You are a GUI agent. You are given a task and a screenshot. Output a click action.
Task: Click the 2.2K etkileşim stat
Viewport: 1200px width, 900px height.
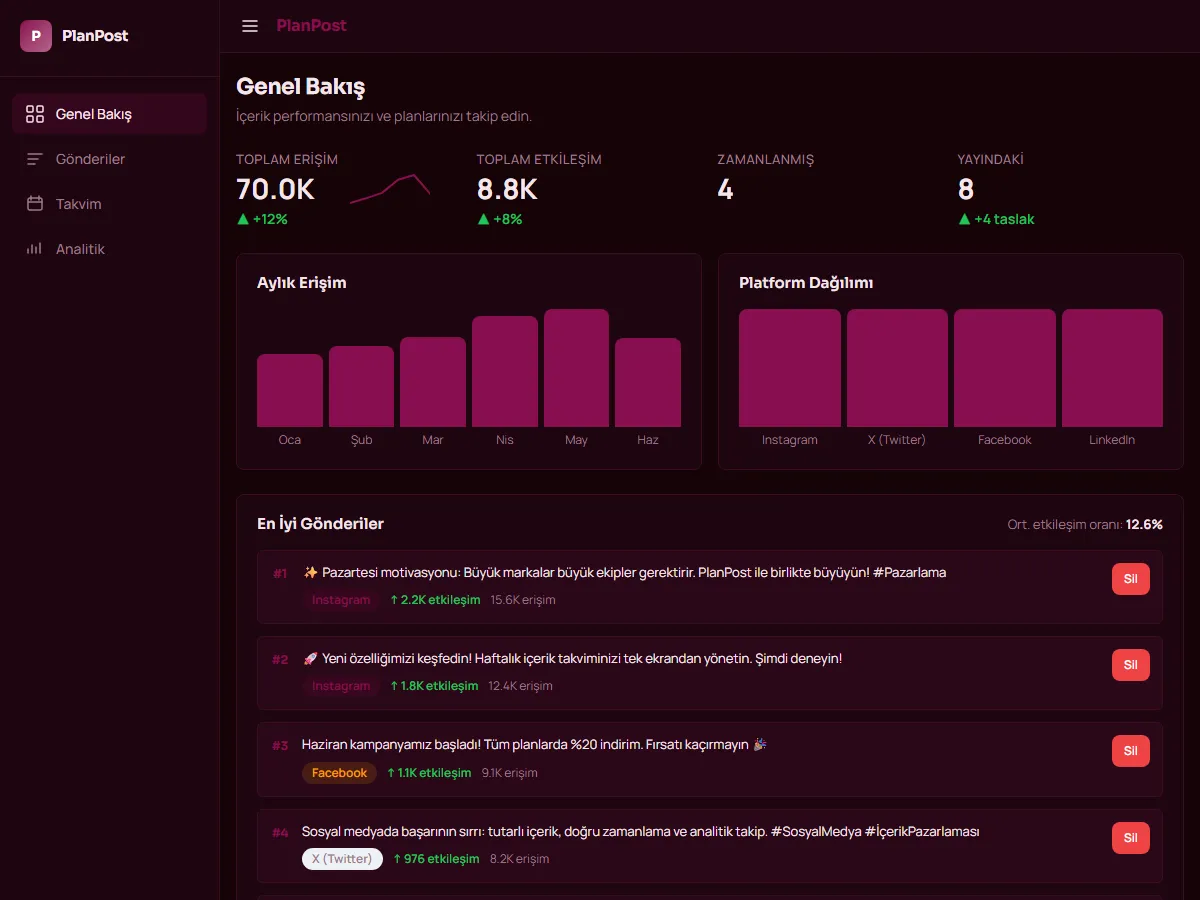click(x=435, y=600)
